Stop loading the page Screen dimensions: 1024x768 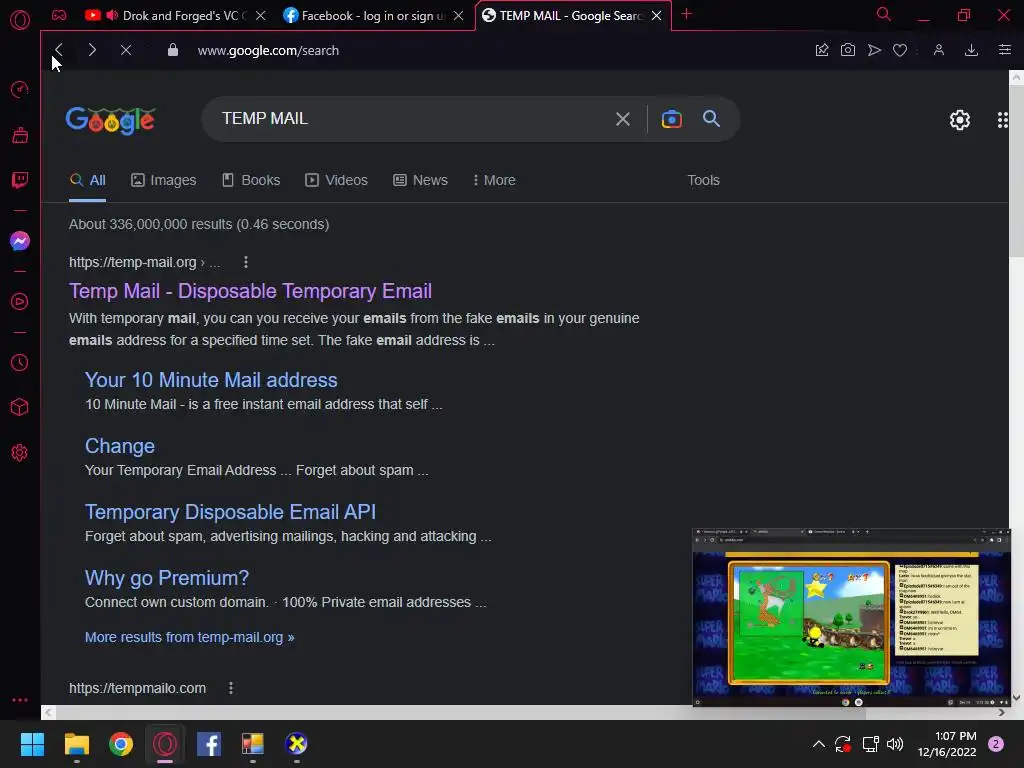coord(126,50)
